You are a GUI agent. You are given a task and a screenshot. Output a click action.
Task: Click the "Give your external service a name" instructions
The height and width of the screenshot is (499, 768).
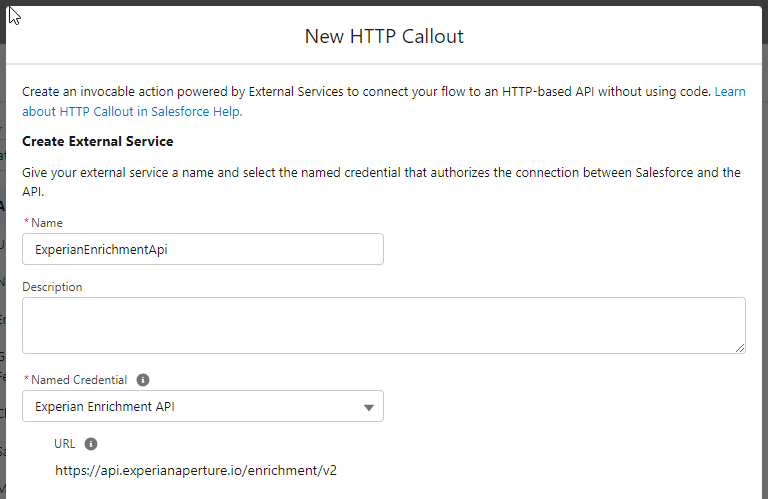(x=381, y=182)
